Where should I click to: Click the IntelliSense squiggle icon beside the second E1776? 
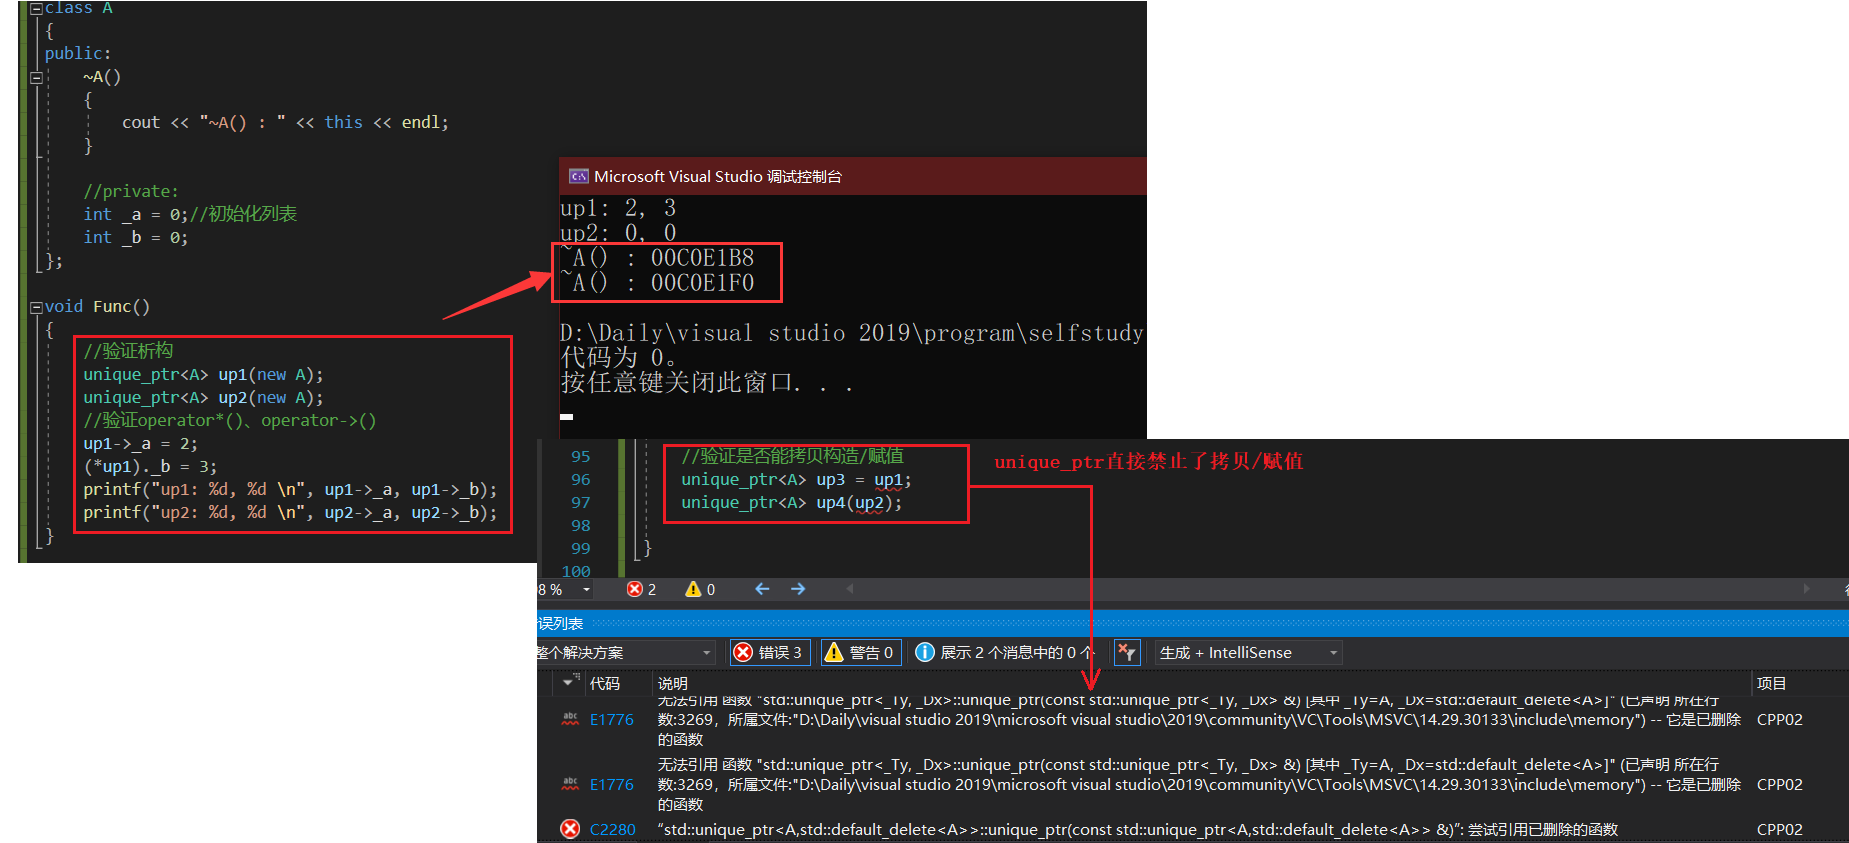pyautogui.click(x=570, y=784)
